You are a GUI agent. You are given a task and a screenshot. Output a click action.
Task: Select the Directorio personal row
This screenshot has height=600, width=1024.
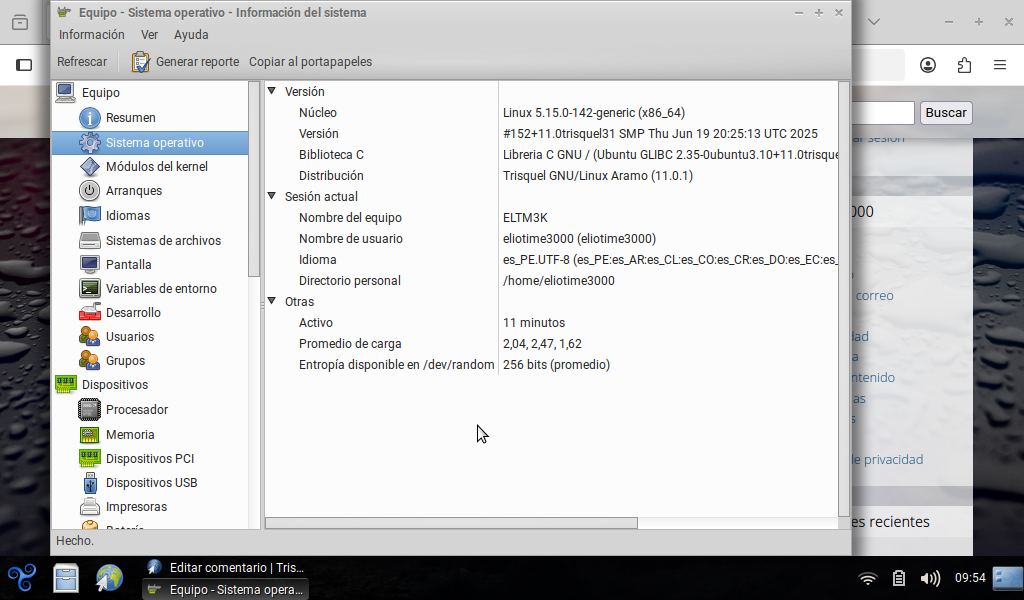click(551, 280)
